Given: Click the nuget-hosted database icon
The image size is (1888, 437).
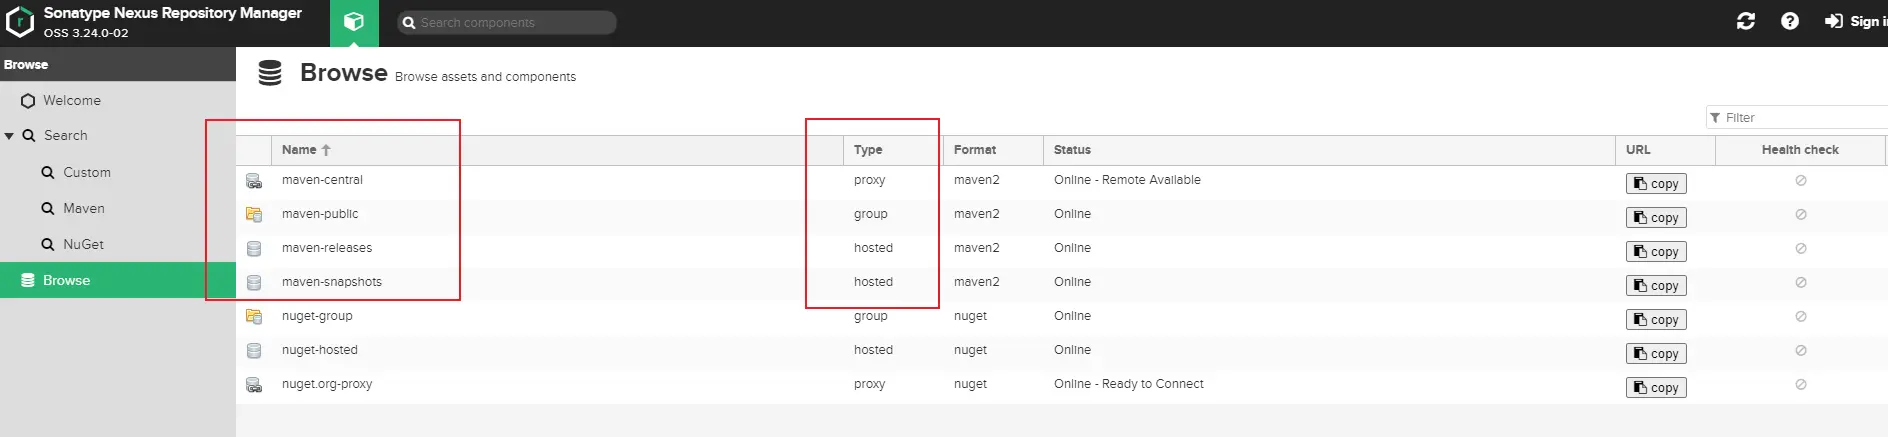Looking at the screenshot, I should (x=254, y=351).
